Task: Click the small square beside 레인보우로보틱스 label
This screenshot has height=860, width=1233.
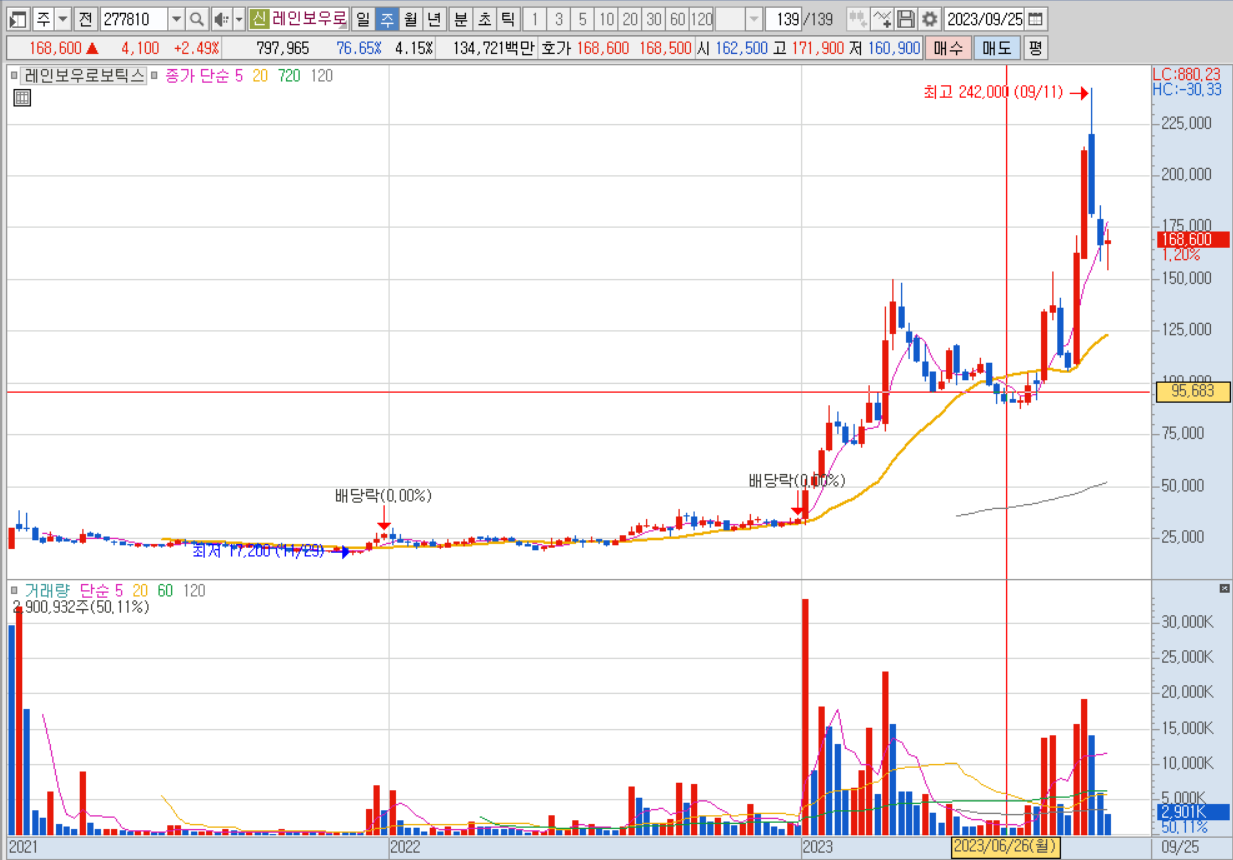Action: pos(14,75)
